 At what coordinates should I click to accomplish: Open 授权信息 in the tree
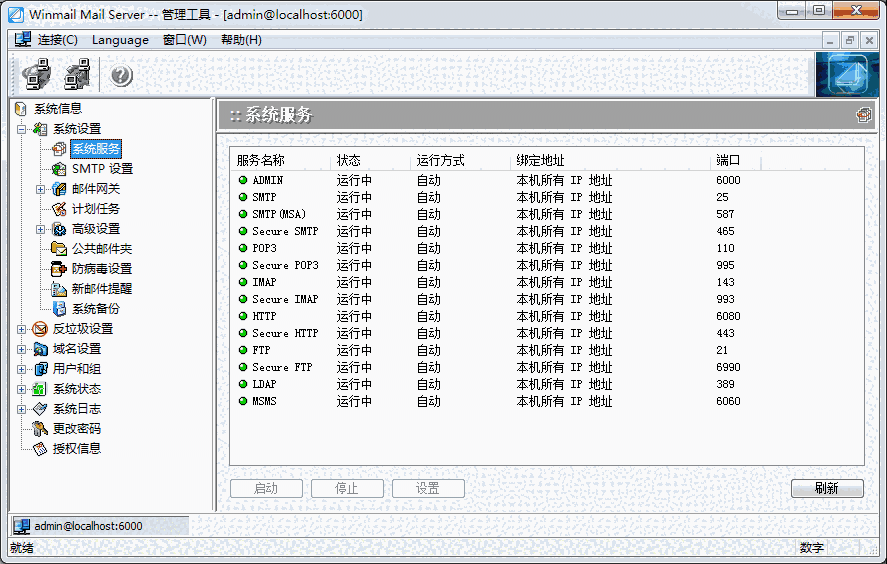pyautogui.click(x=76, y=449)
